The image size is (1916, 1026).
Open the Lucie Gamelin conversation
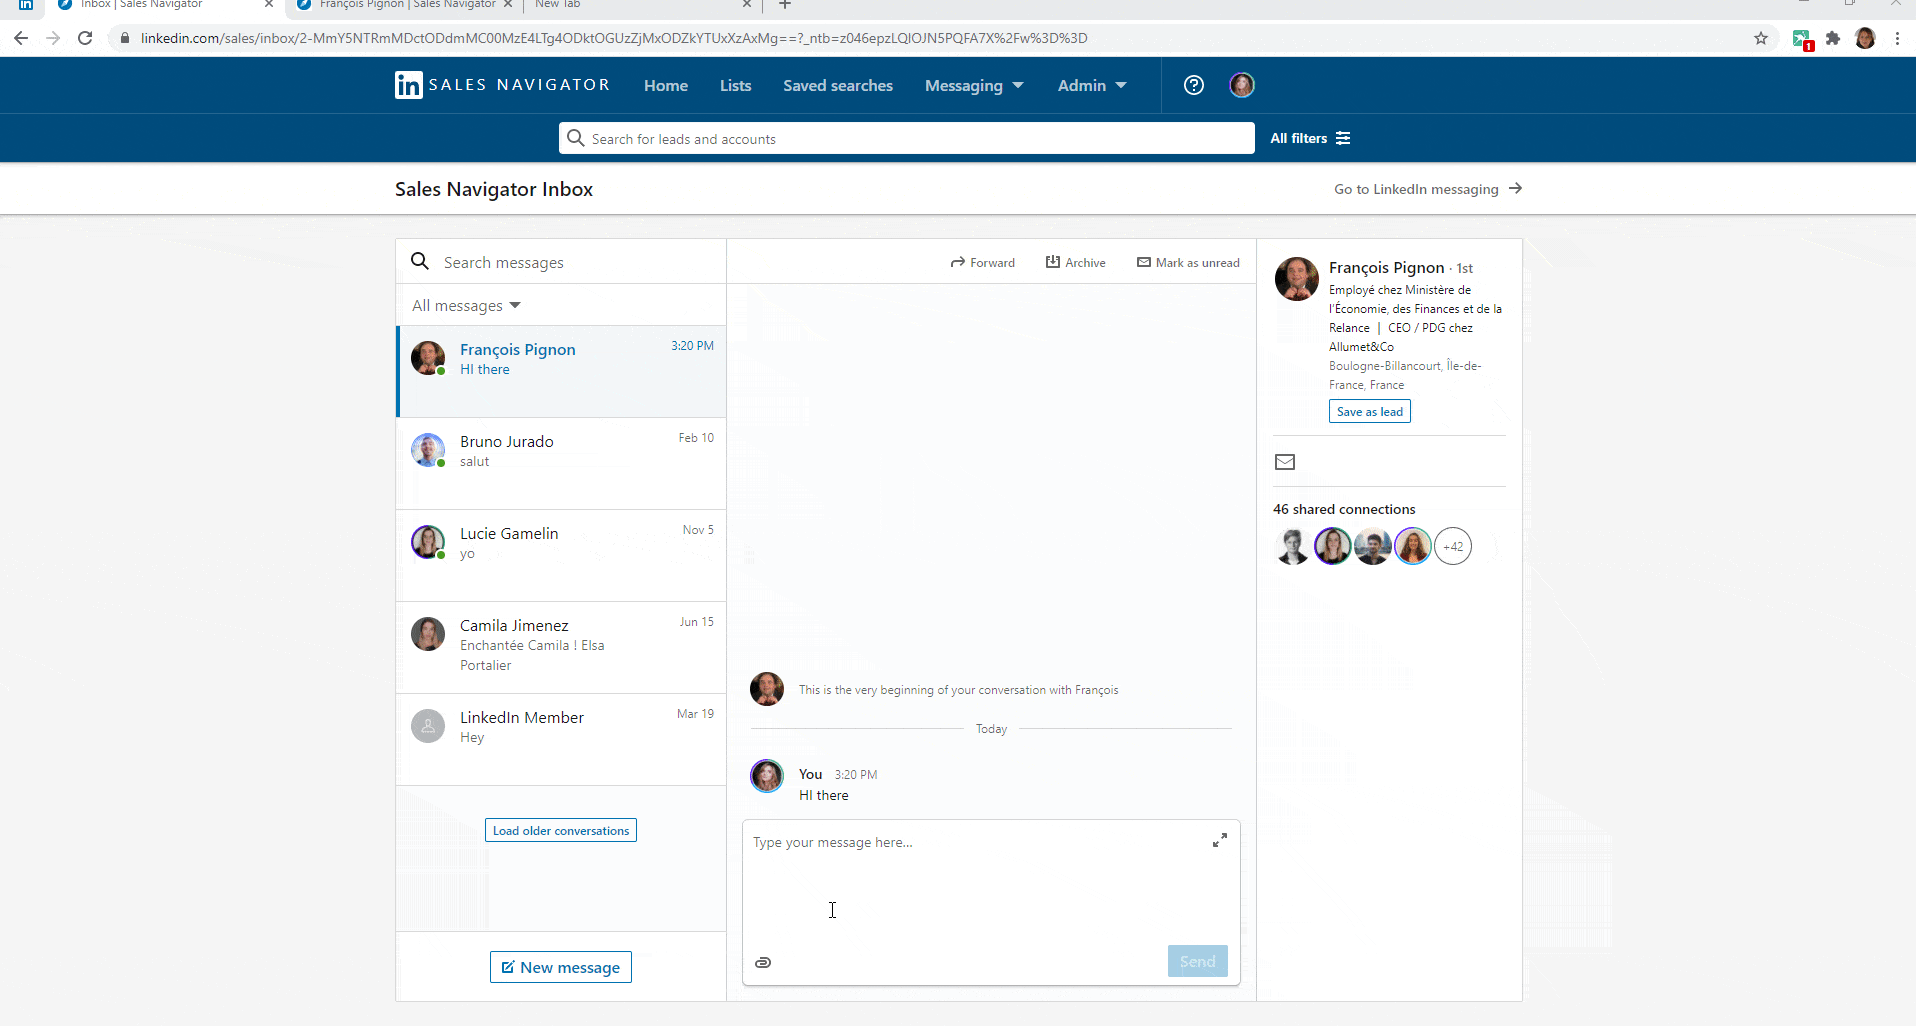coord(561,555)
